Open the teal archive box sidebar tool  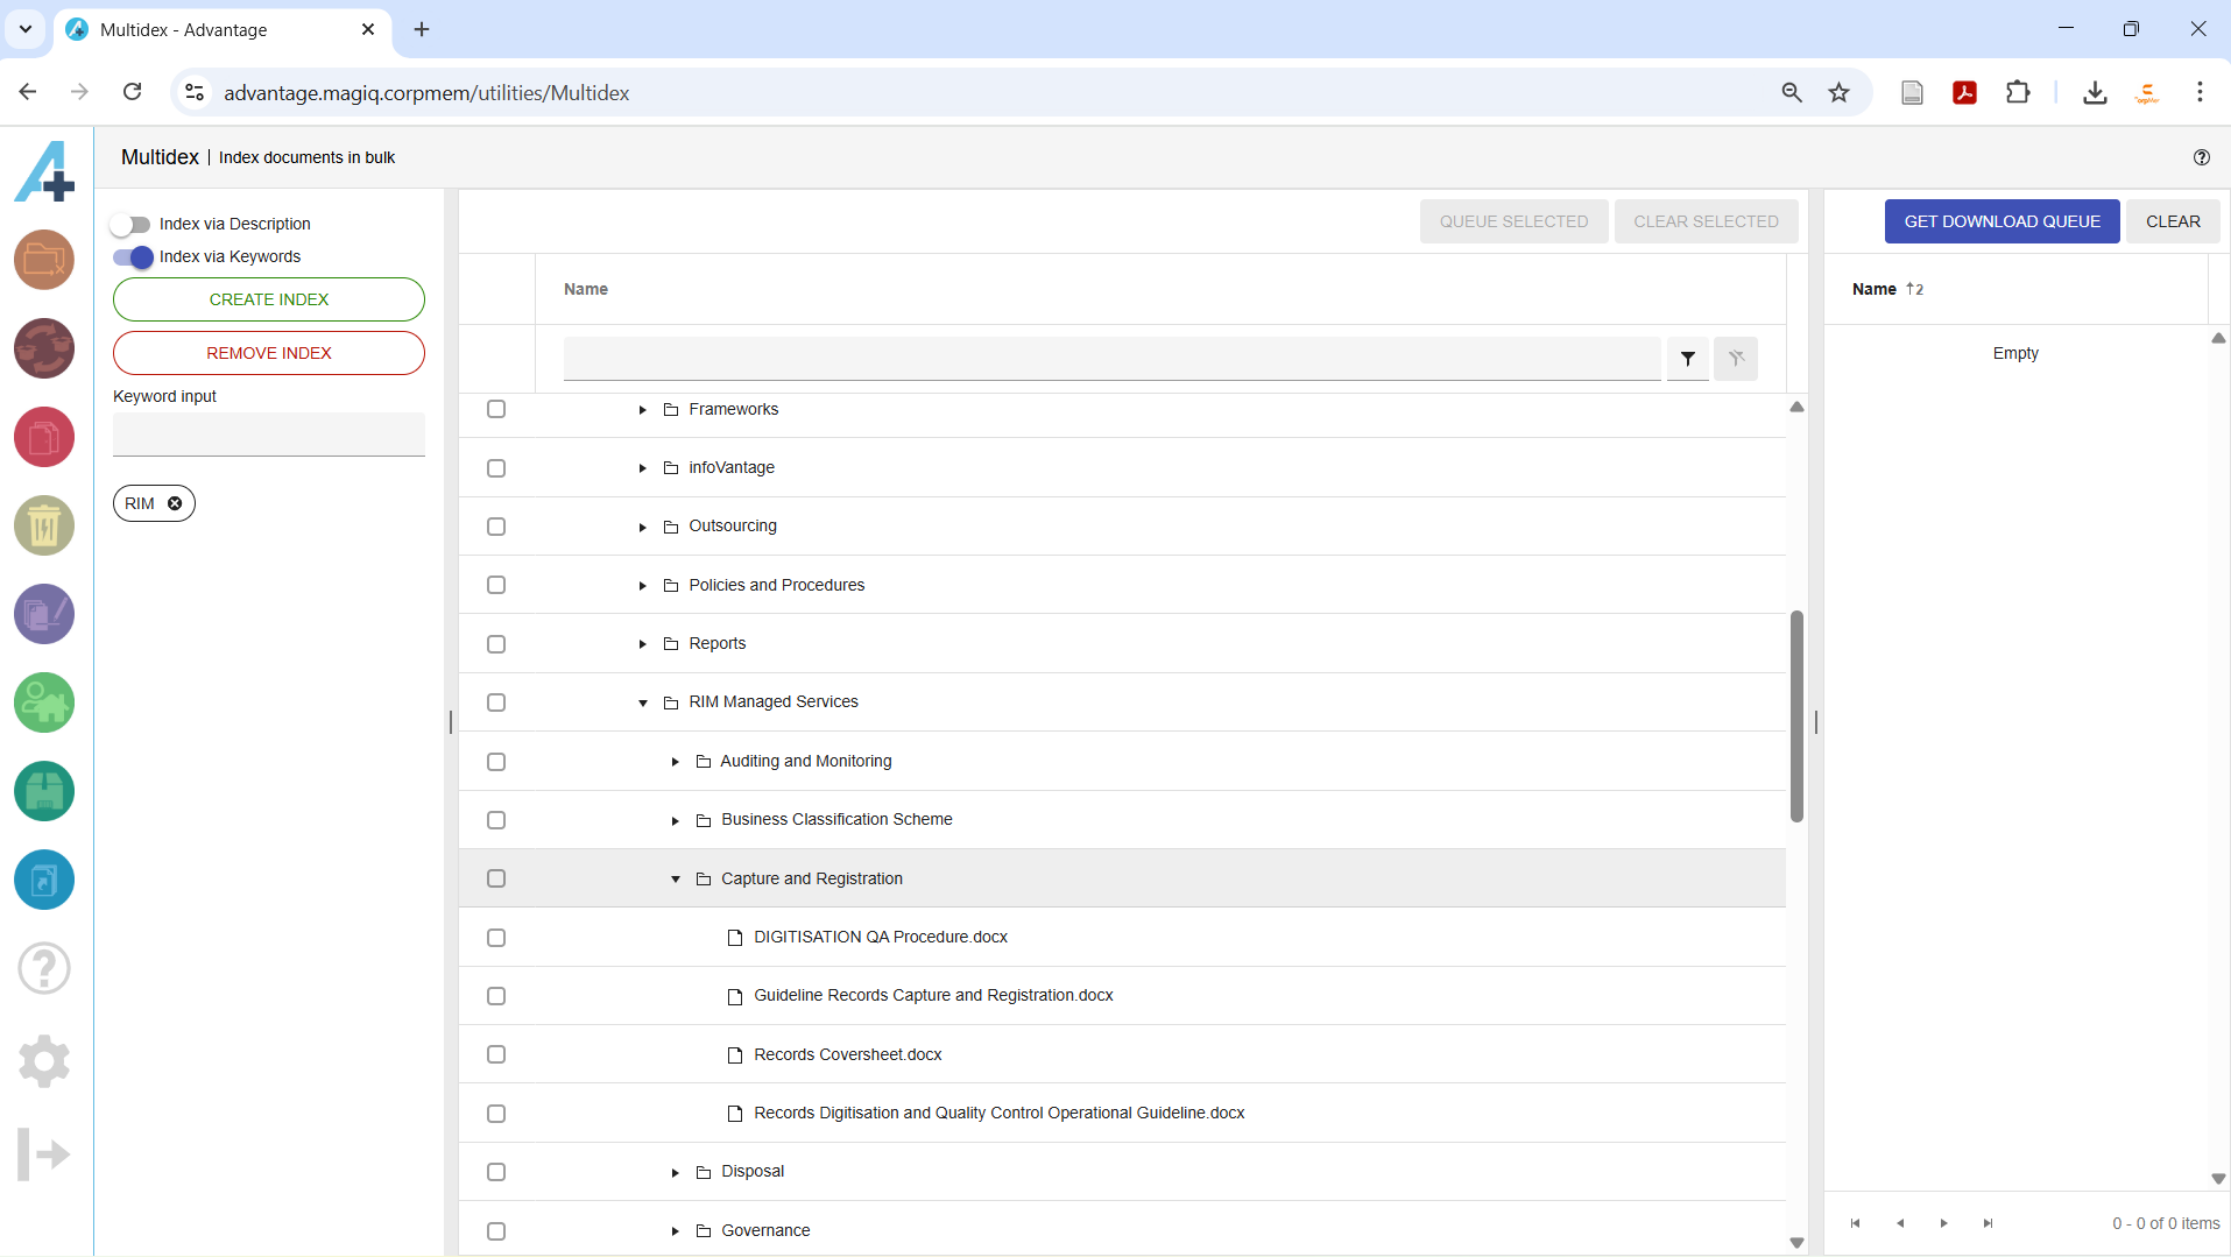pos(44,791)
